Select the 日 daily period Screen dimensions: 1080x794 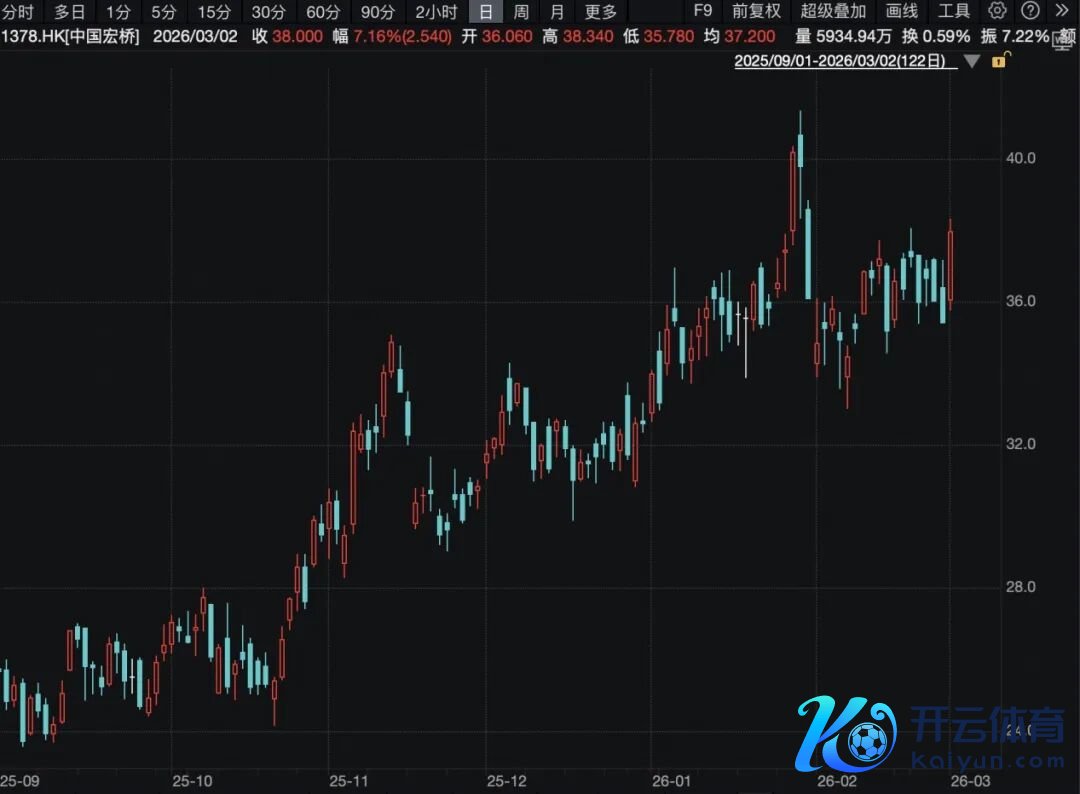tap(486, 12)
